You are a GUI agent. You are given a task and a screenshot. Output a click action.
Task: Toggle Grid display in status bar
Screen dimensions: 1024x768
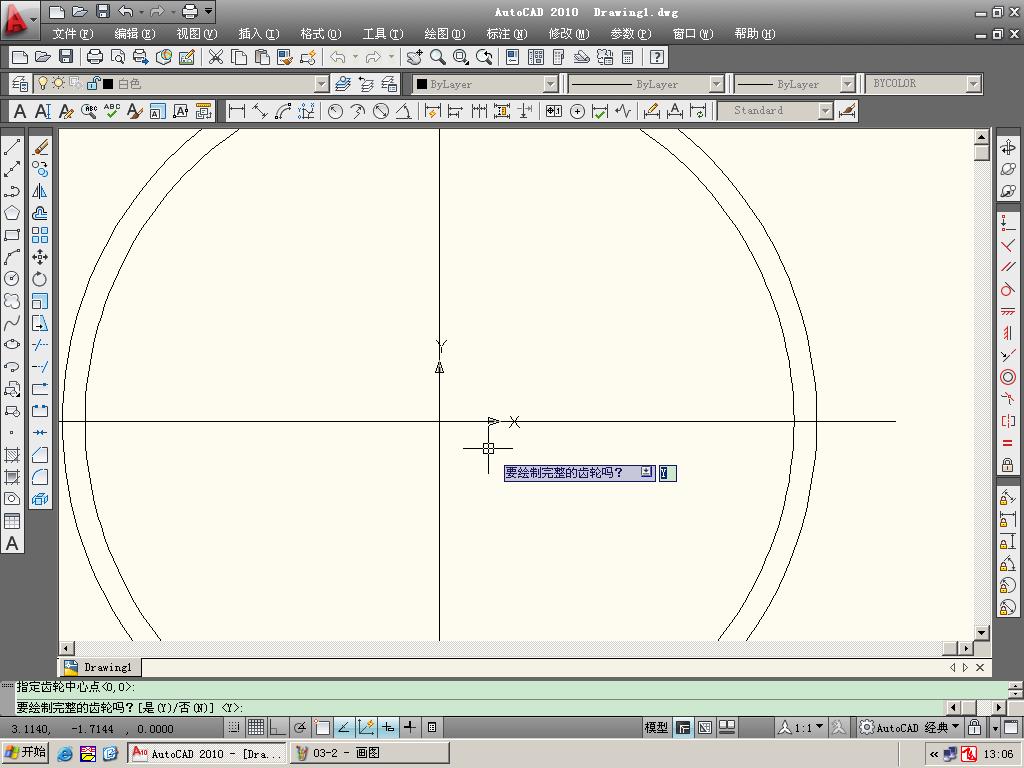[256, 727]
